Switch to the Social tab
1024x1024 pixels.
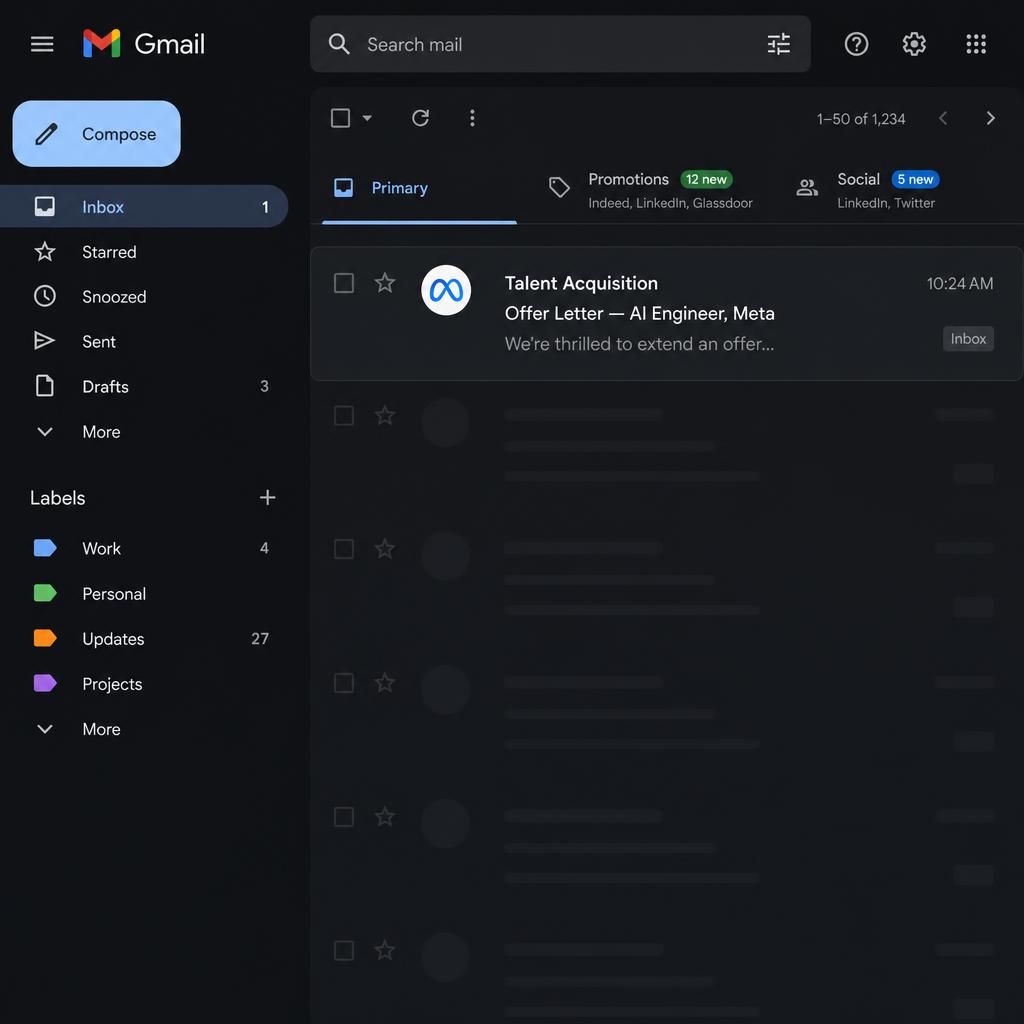[x=869, y=190]
